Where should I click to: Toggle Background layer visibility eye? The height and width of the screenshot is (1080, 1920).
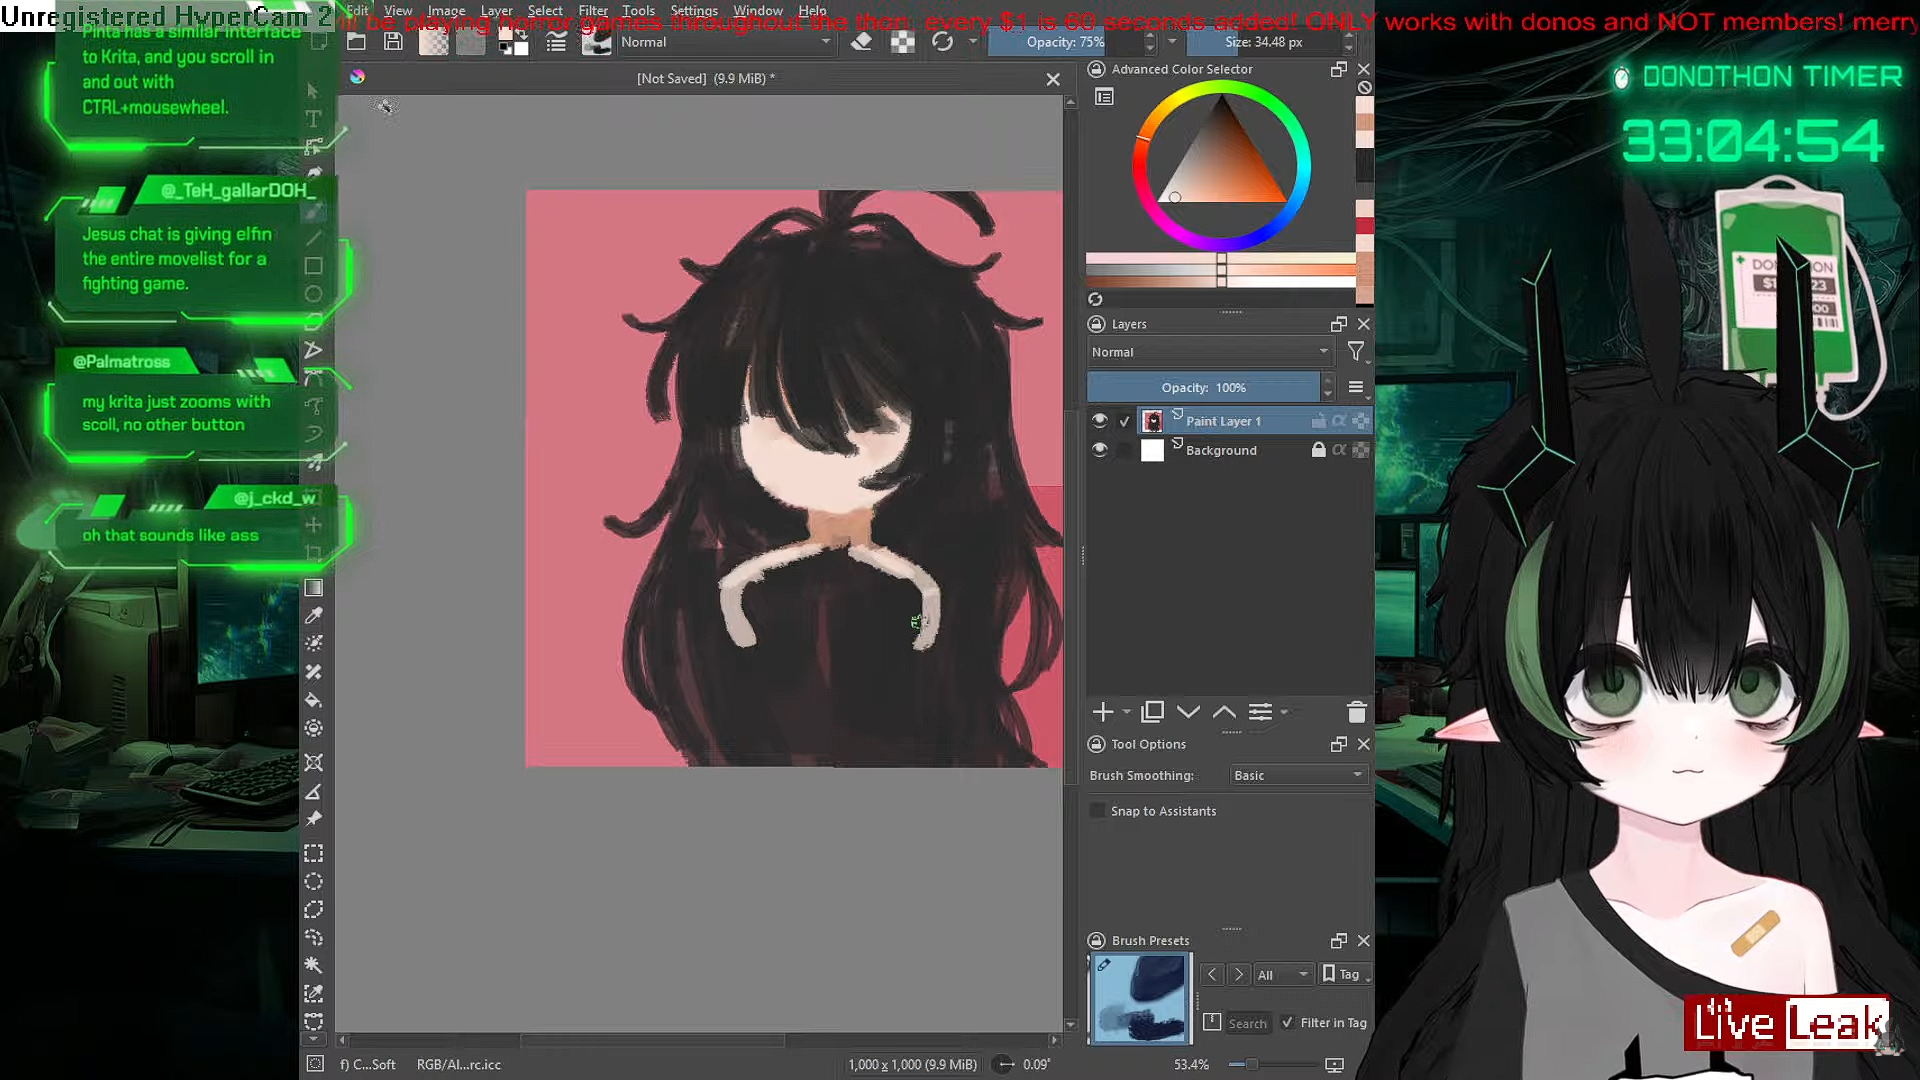point(1099,450)
